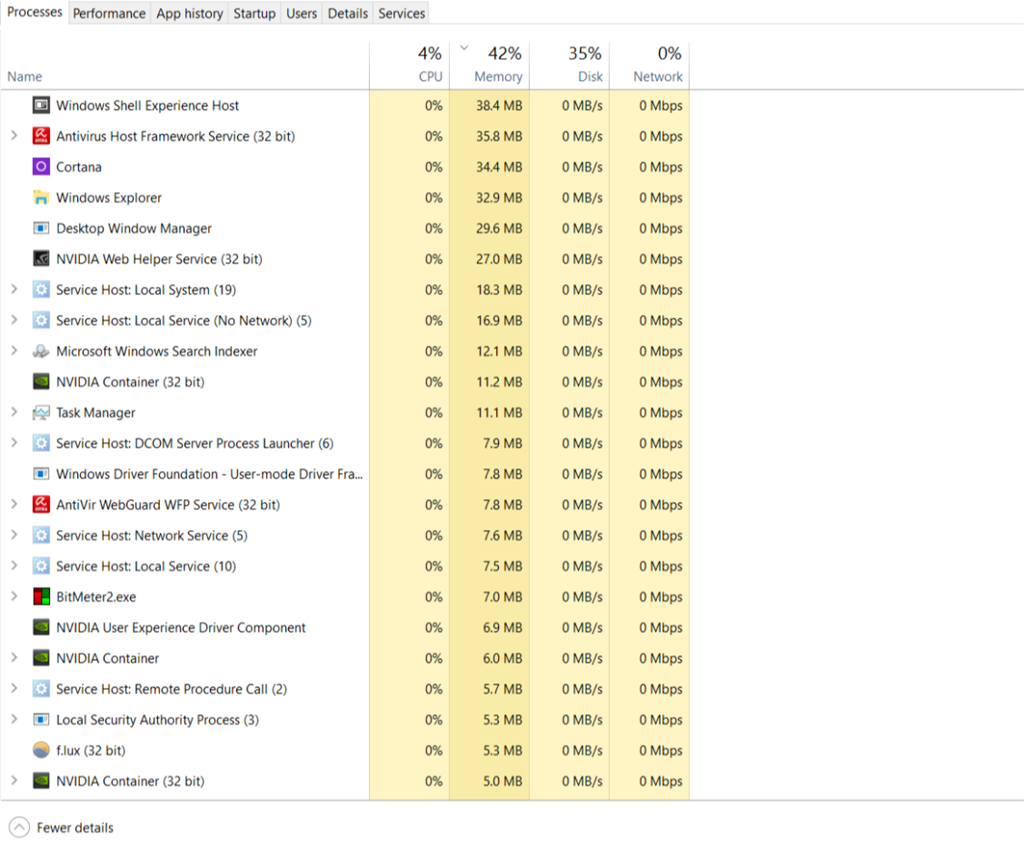Expand the BitMeter2.exe row
1024x846 pixels.
14,596
